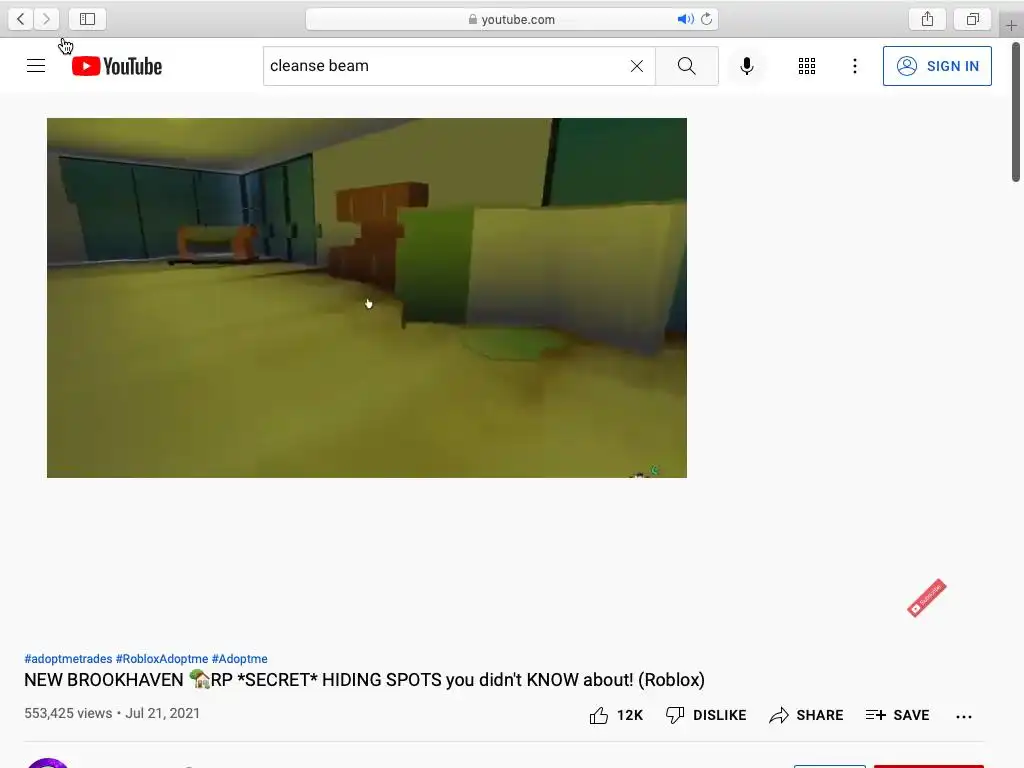The image size is (1024, 768).
Task: Open the #Adoptme hashtag link
Action: (x=240, y=659)
